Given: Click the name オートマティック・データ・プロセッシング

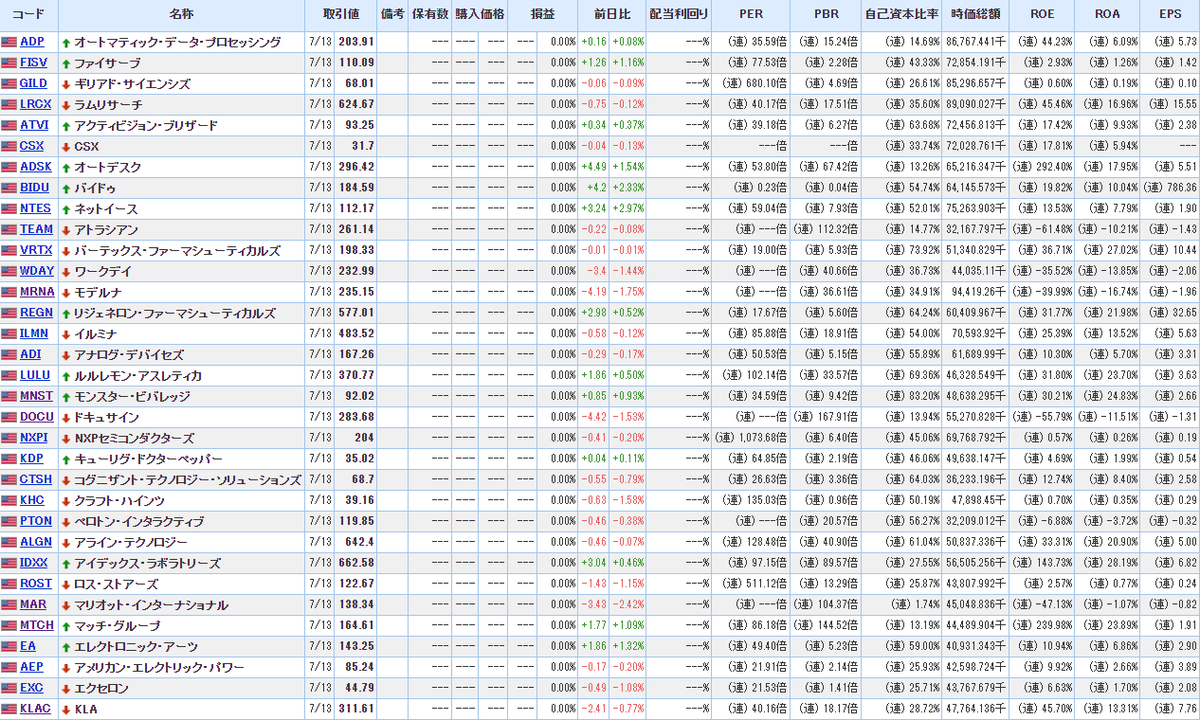Looking at the screenshot, I should click(x=178, y=42).
